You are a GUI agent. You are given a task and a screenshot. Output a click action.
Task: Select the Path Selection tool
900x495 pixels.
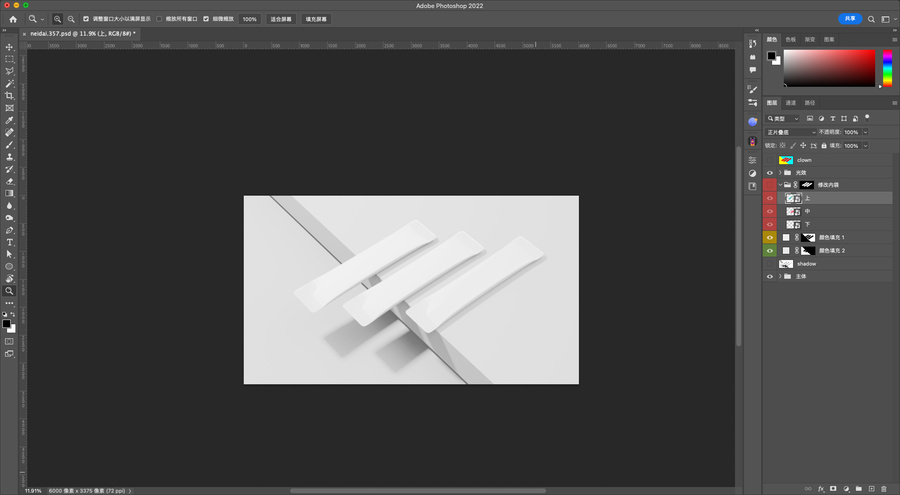[9, 254]
